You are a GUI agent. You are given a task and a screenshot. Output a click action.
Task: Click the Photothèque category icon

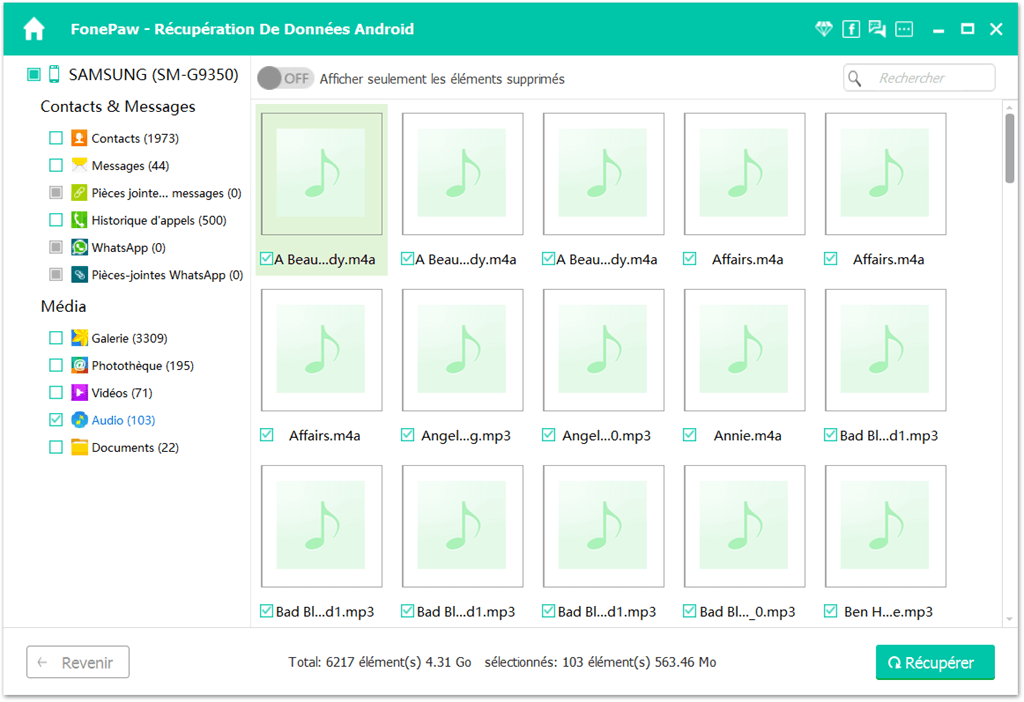point(79,365)
